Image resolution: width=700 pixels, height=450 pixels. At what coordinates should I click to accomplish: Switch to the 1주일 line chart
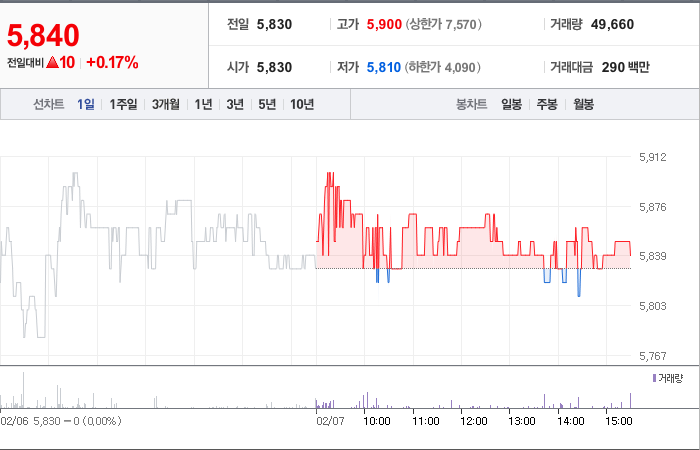123,104
